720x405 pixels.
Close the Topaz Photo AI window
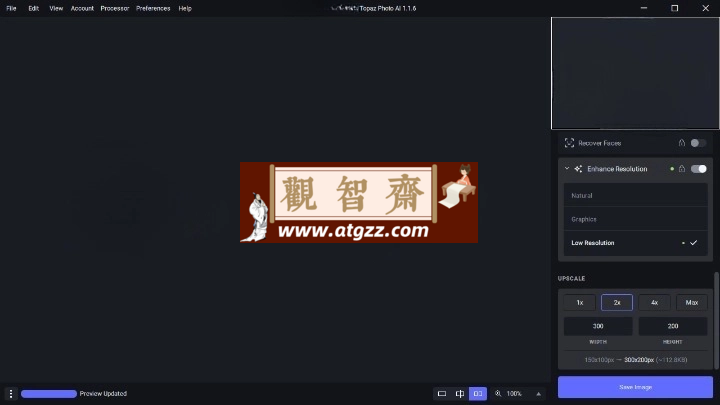click(x=705, y=8)
